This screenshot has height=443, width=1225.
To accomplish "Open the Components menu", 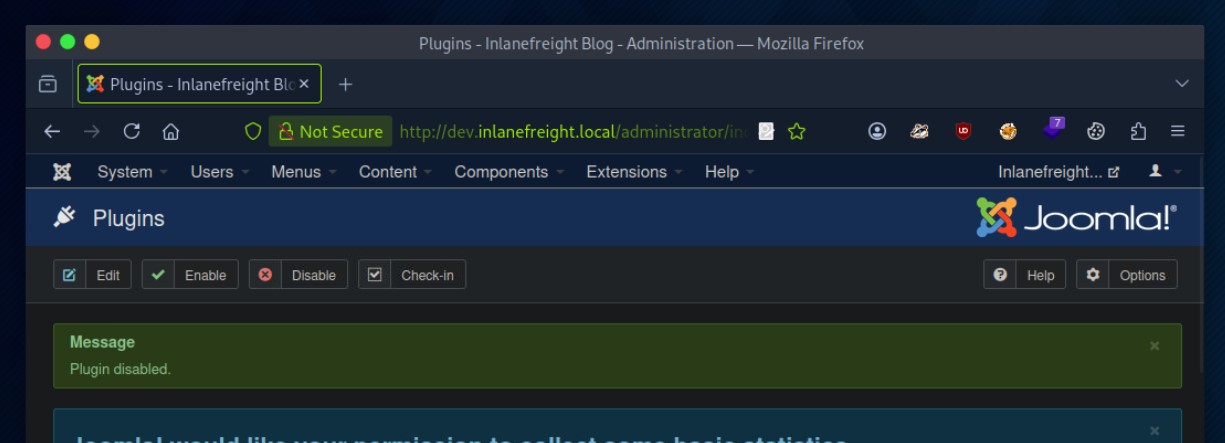I will click(x=509, y=172).
